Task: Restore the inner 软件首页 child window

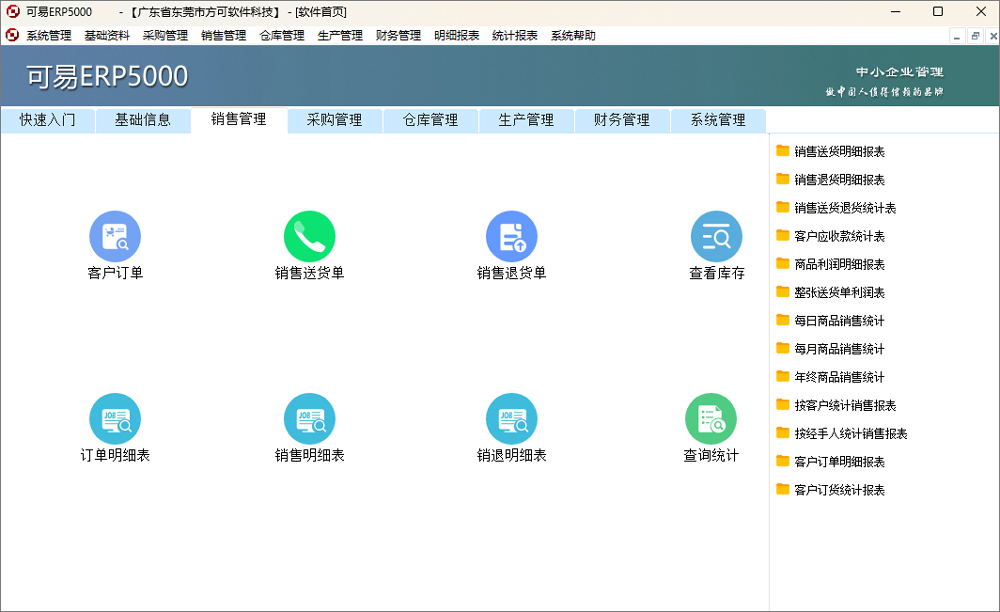Action: tap(975, 36)
